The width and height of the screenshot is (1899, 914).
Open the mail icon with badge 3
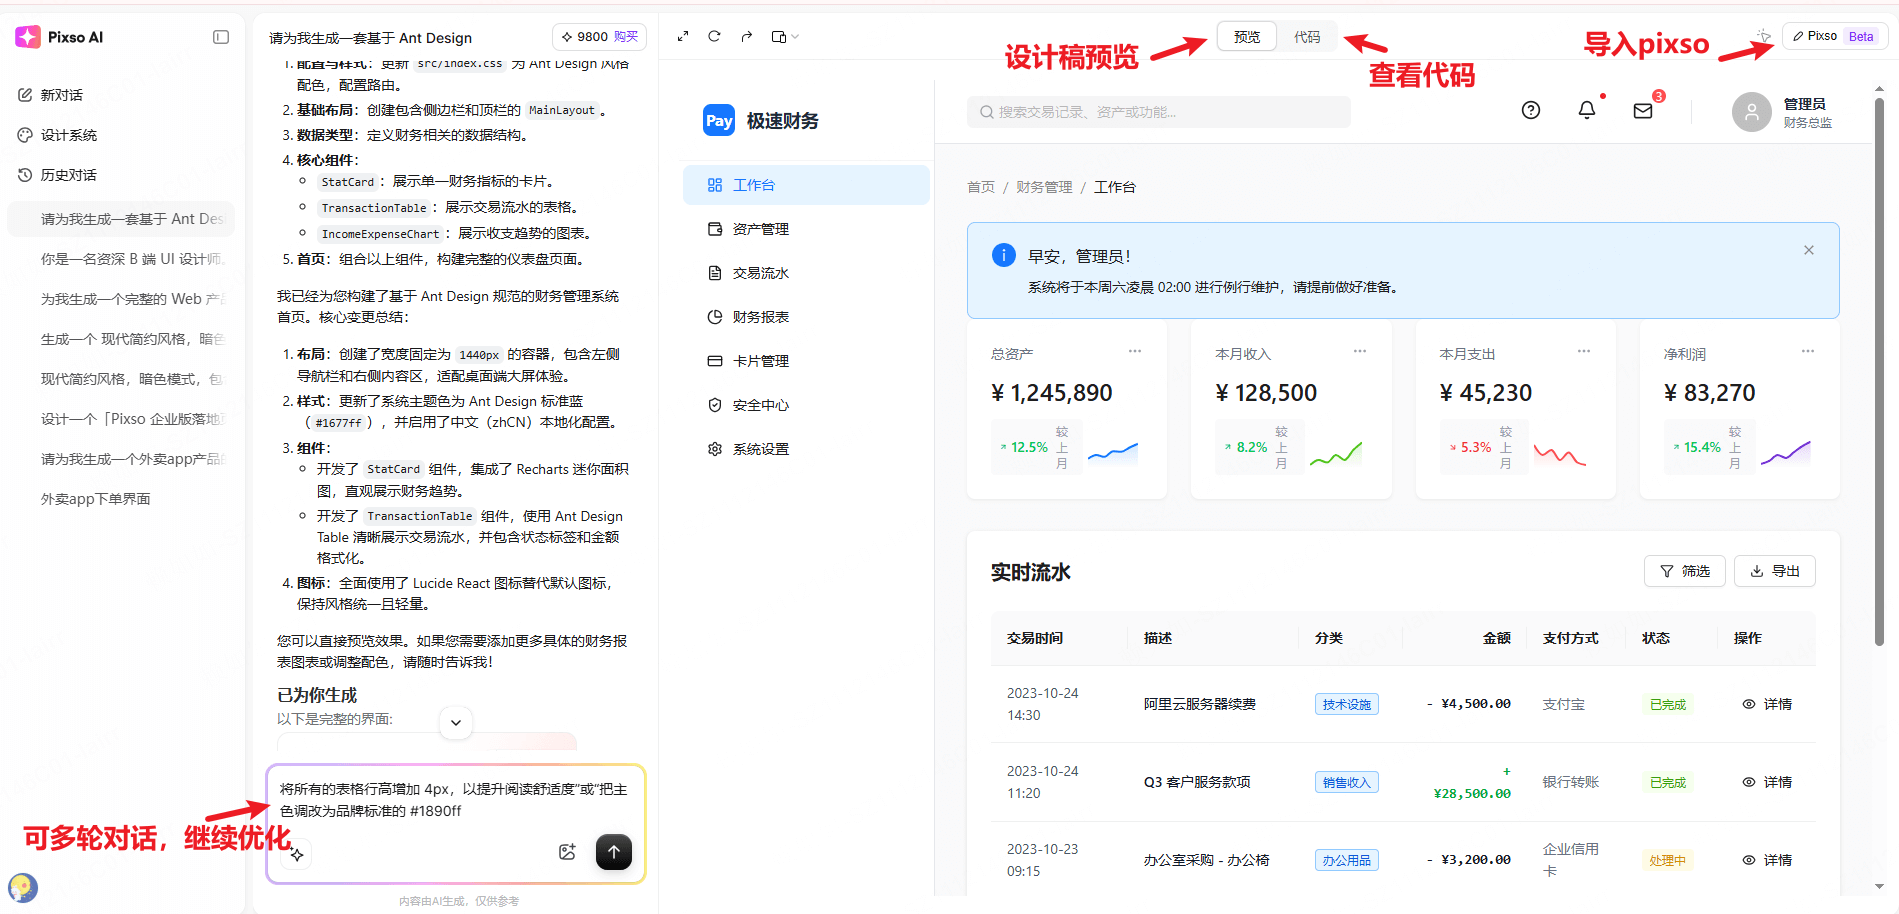(1642, 111)
